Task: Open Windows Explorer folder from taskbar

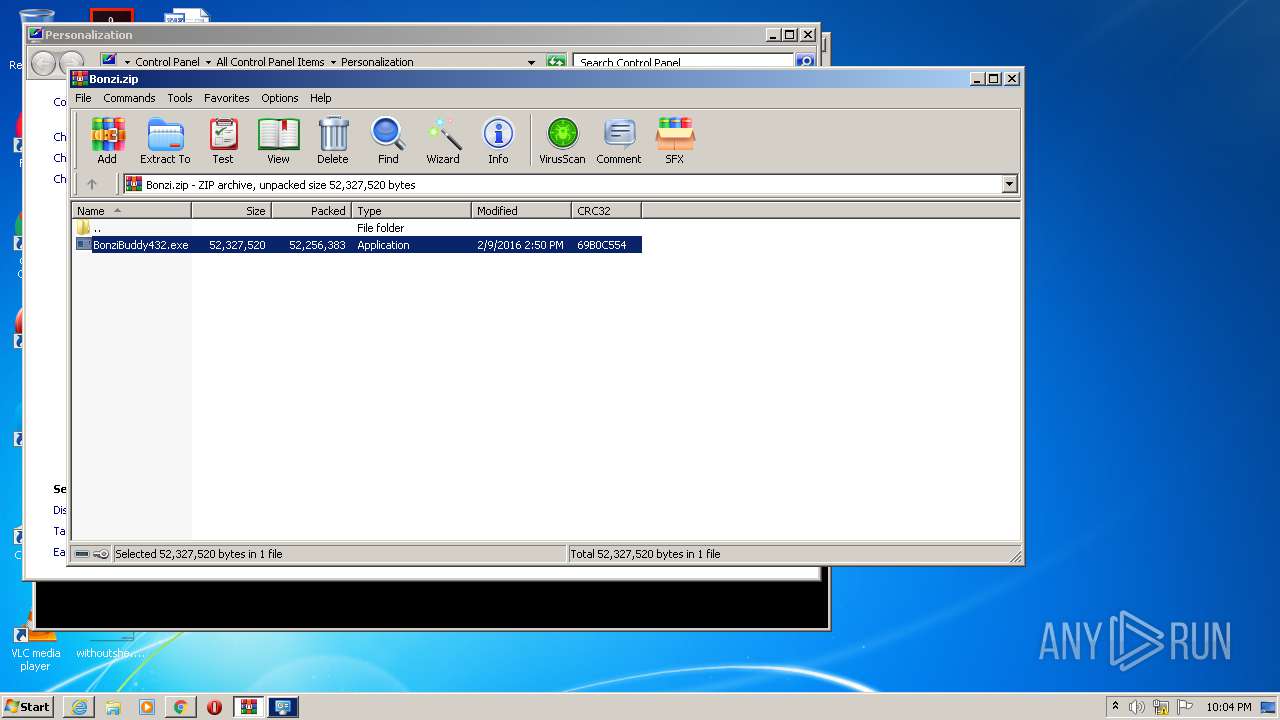Action: pyautogui.click(x=113, y=707)
